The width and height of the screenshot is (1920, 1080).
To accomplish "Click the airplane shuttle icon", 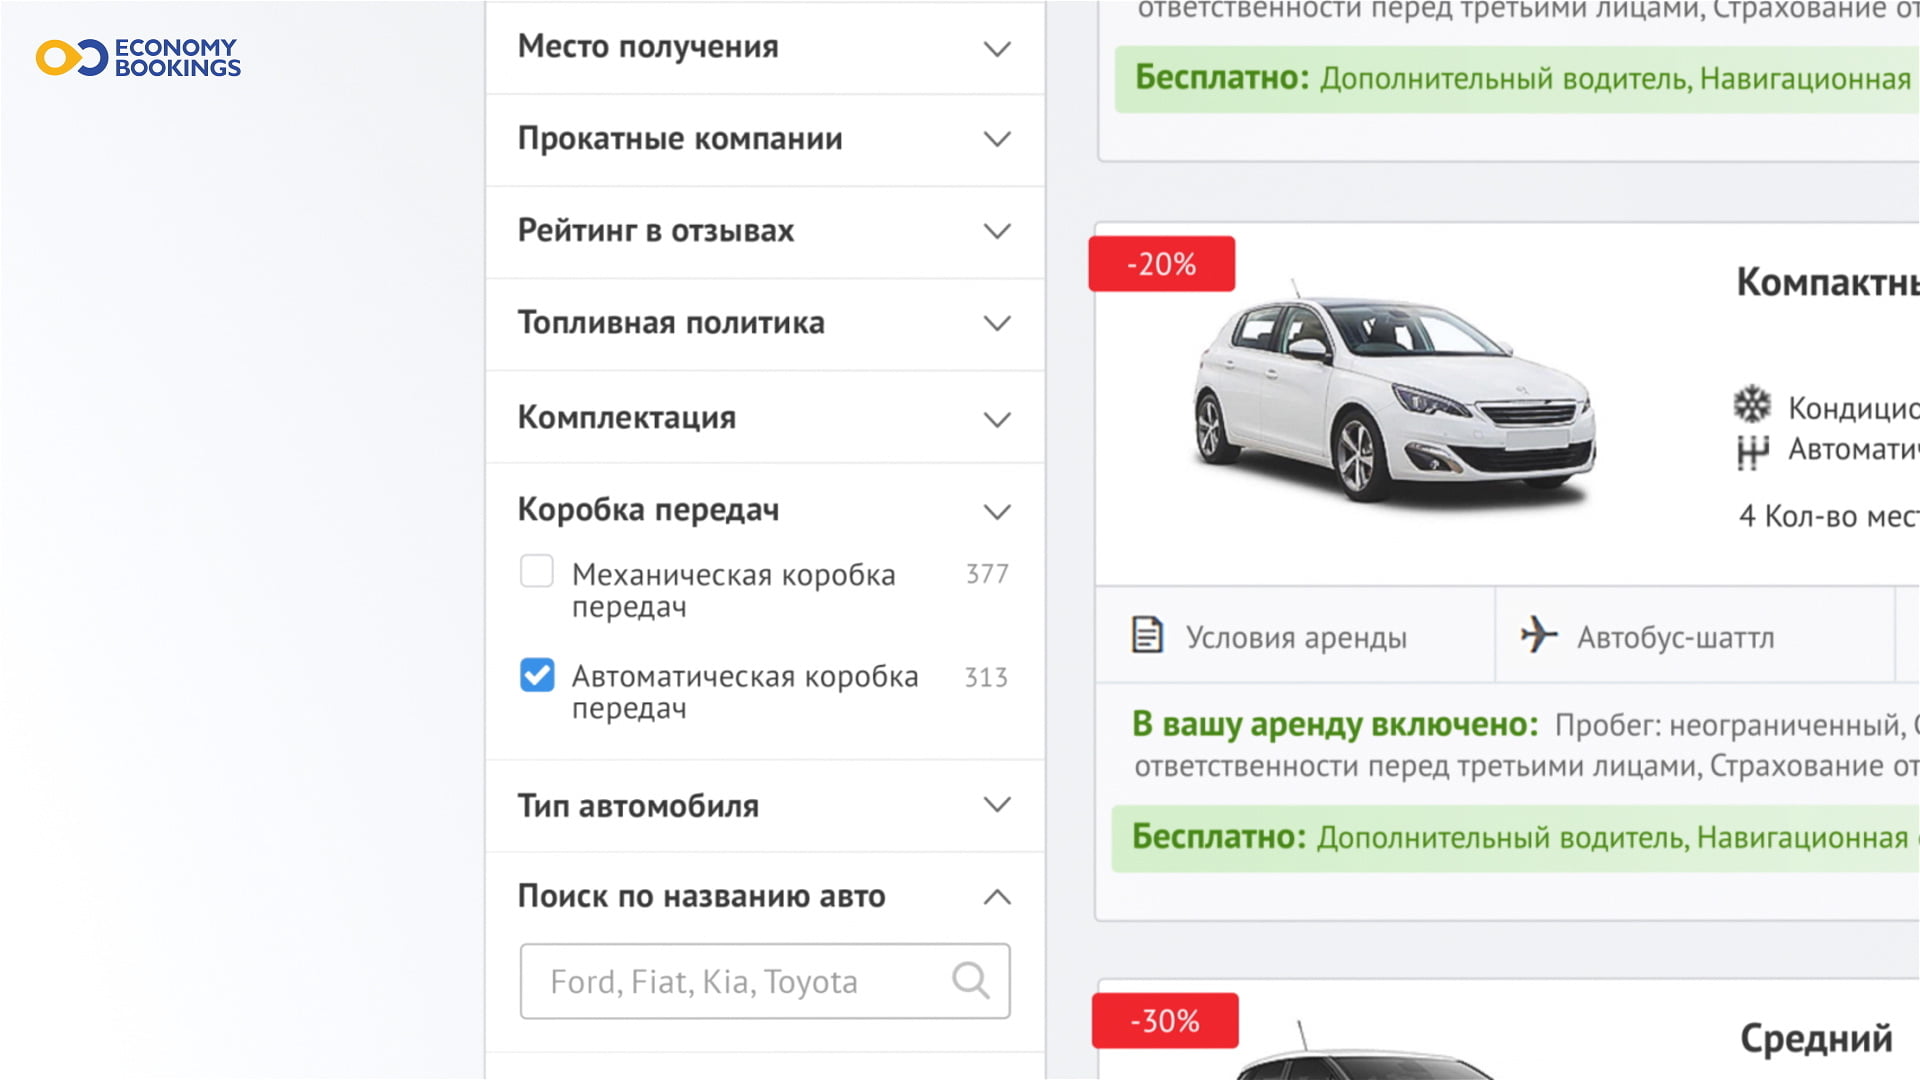I will point(1539,635).
